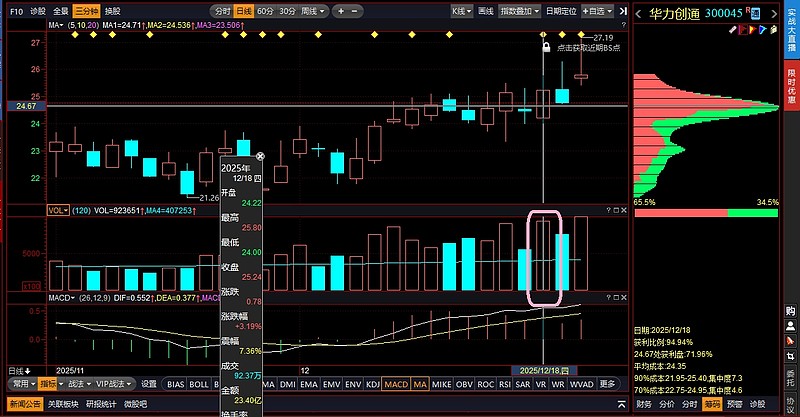Screen dimensions: 800x417
Task: Click the lock icon above the candlestick
Action: 546,47
